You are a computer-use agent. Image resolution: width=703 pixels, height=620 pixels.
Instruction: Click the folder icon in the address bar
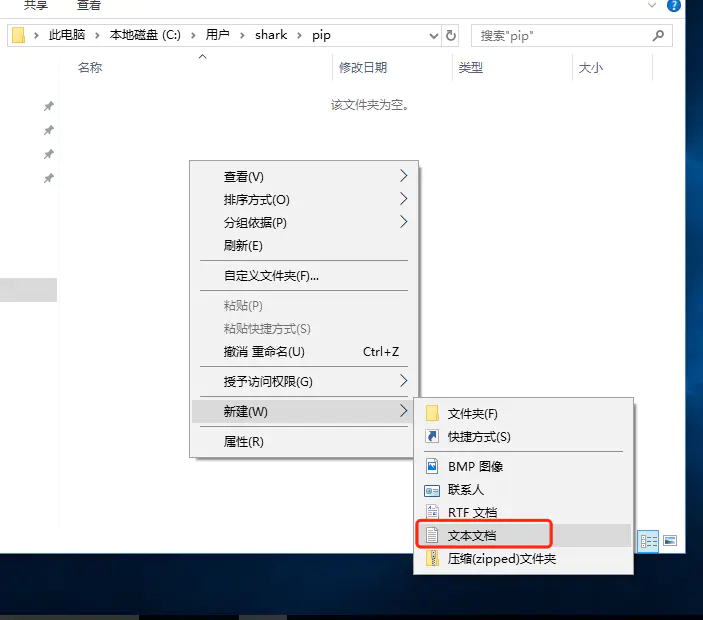18,35
